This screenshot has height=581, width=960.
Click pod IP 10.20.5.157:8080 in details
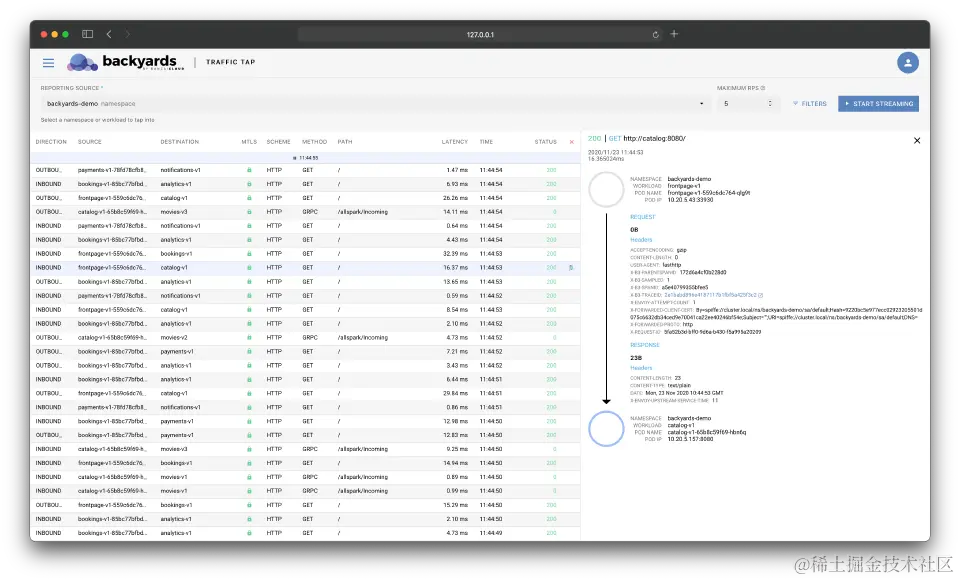[690, 439]
